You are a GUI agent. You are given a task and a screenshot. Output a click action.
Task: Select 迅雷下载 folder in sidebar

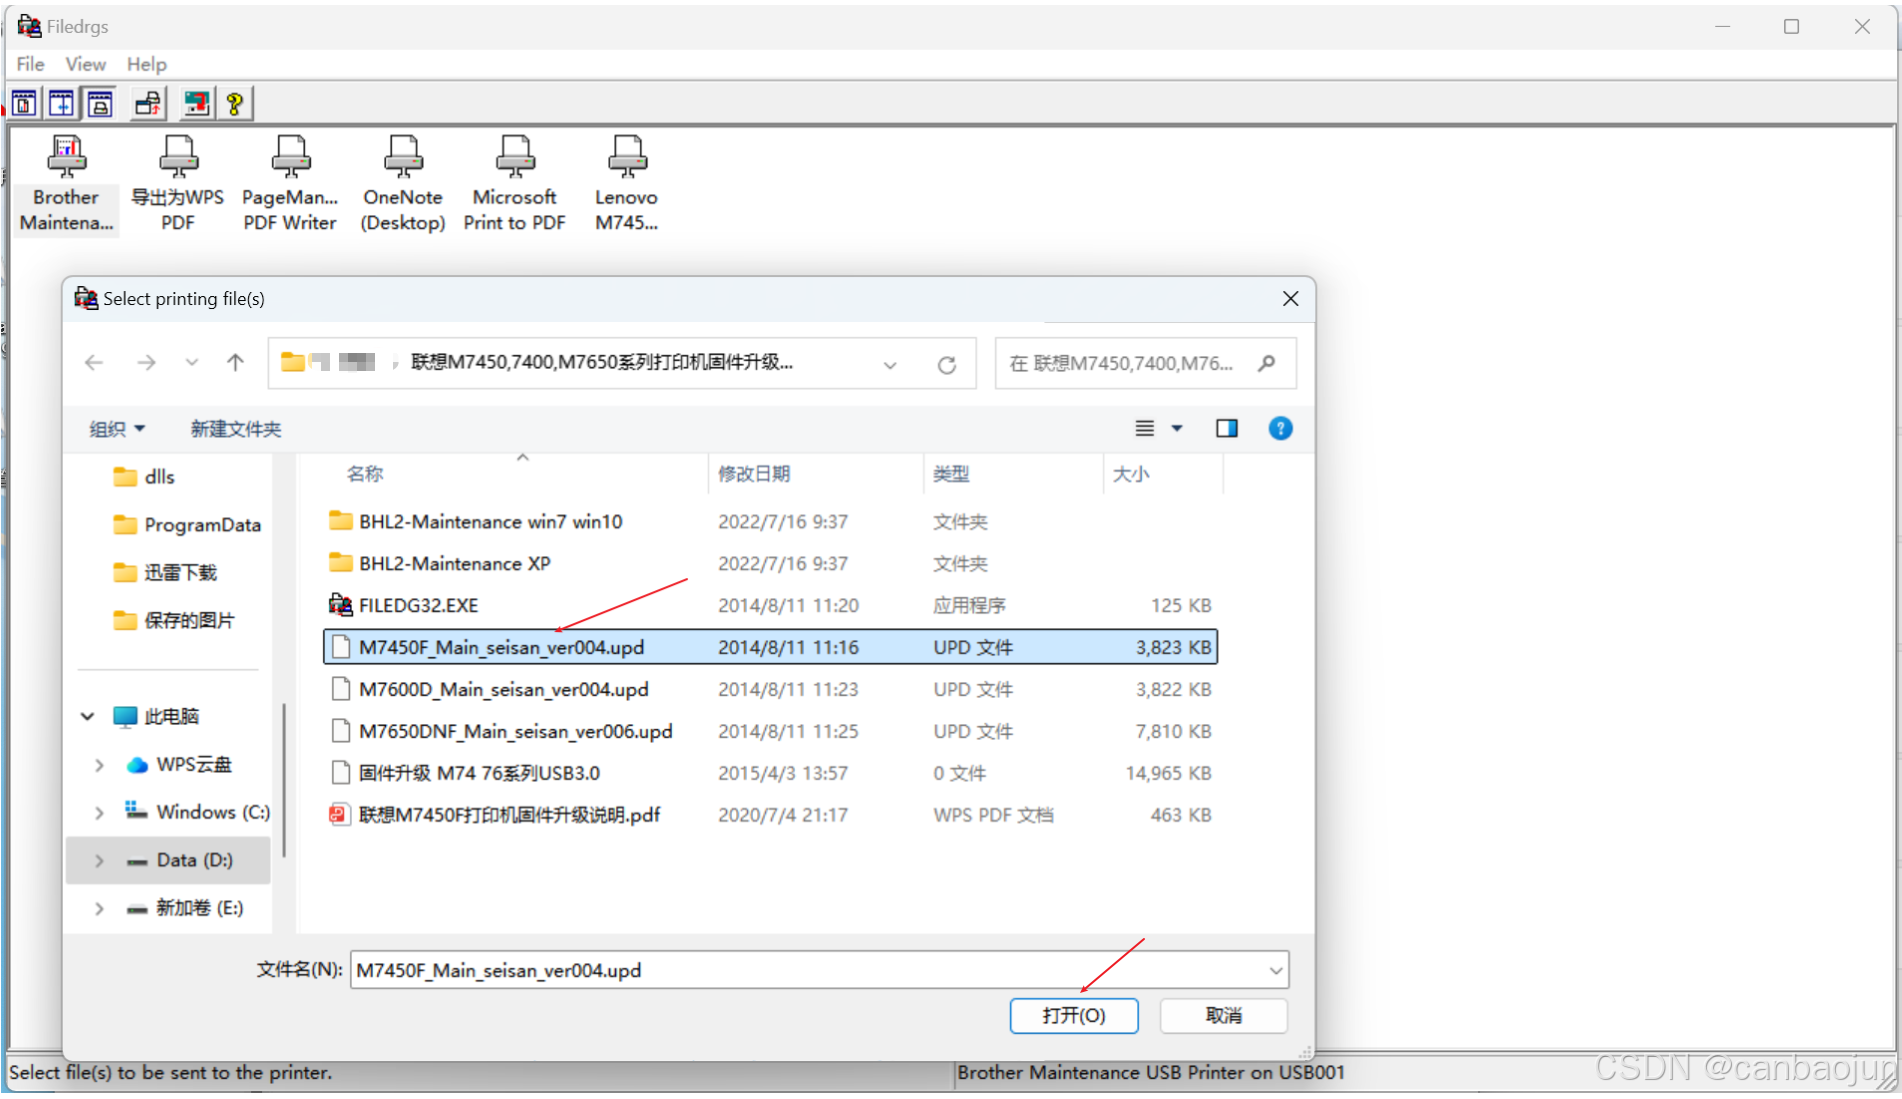(165, 573)
